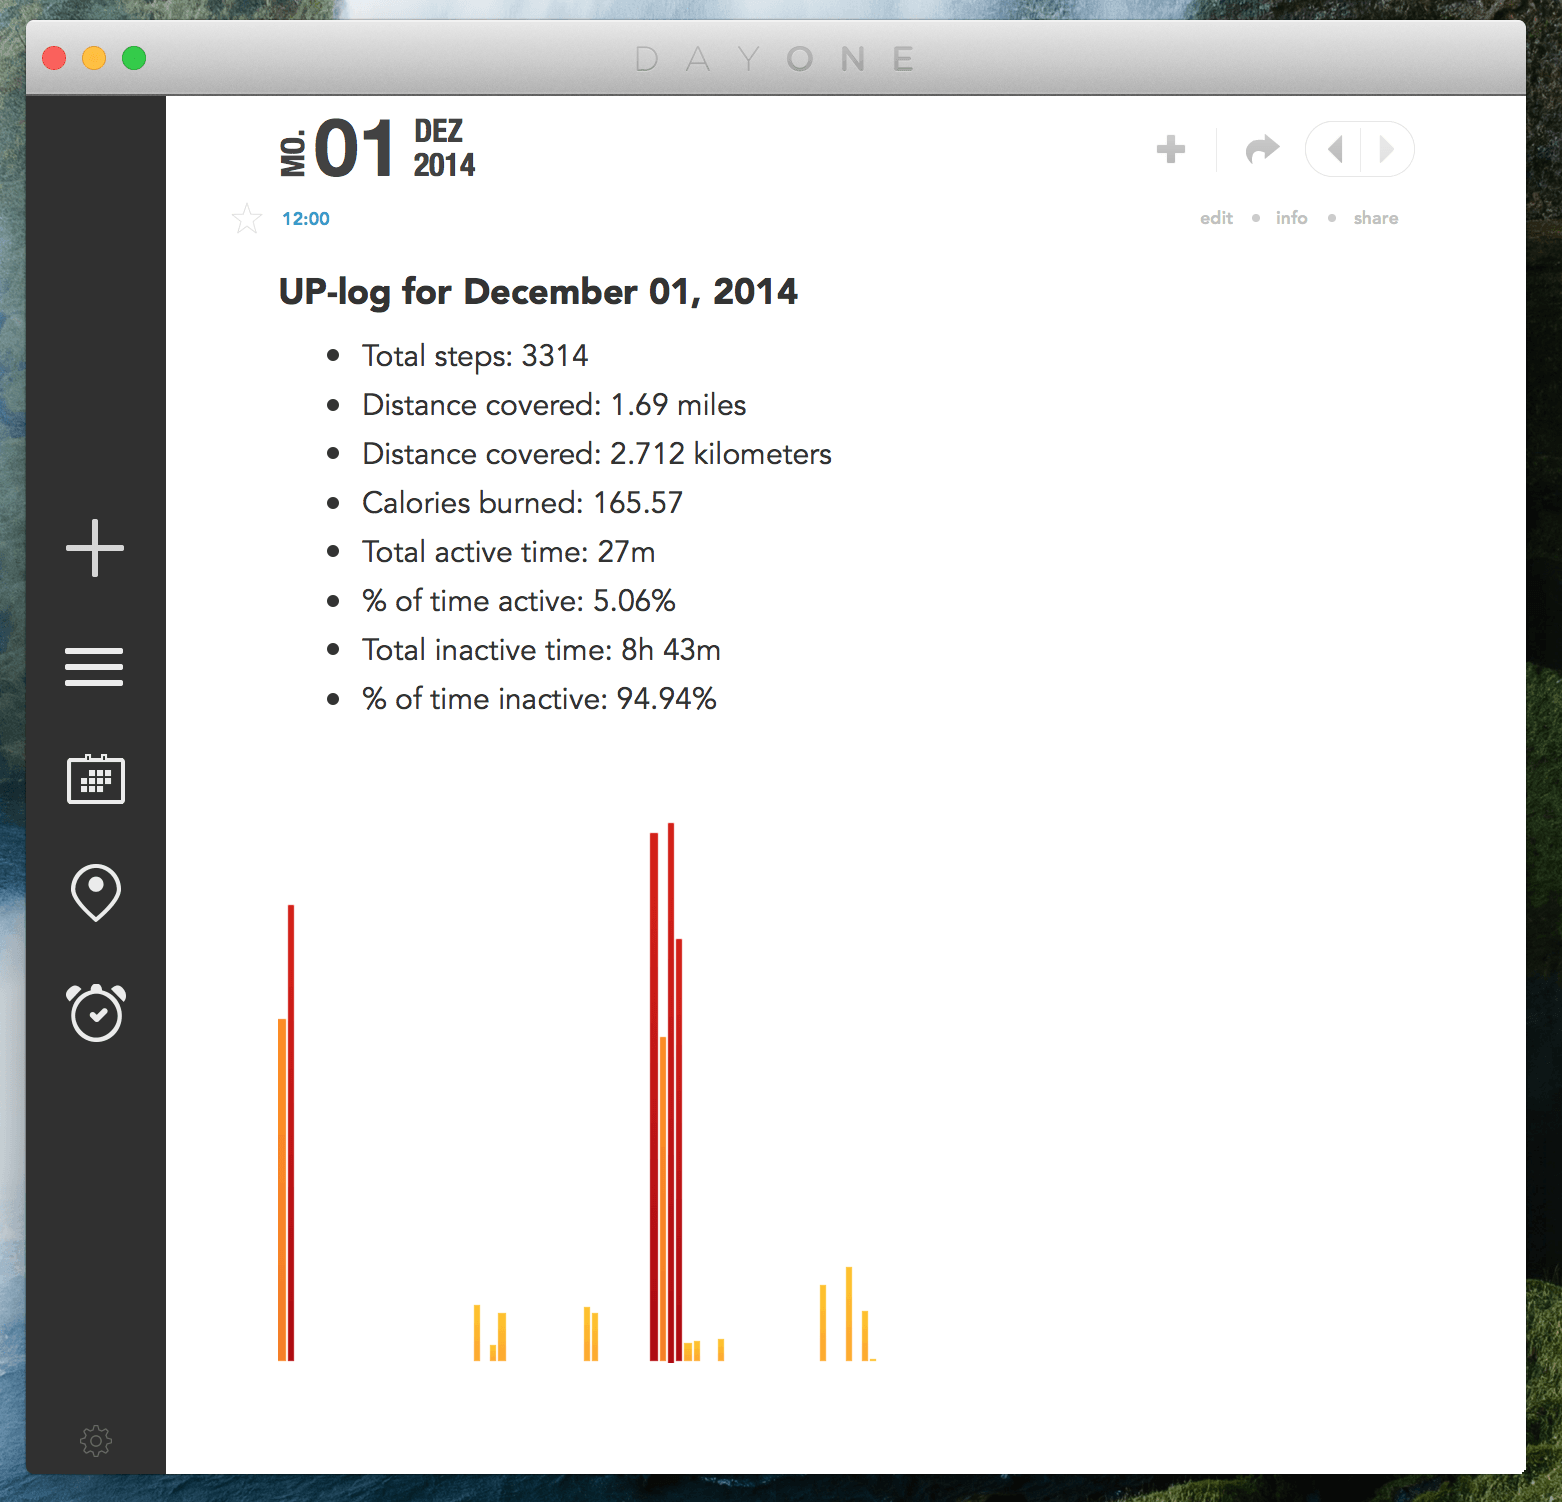The image size is (1562, 1502).
Task: Navigate to the previous entry
Action: point(1335,149)
